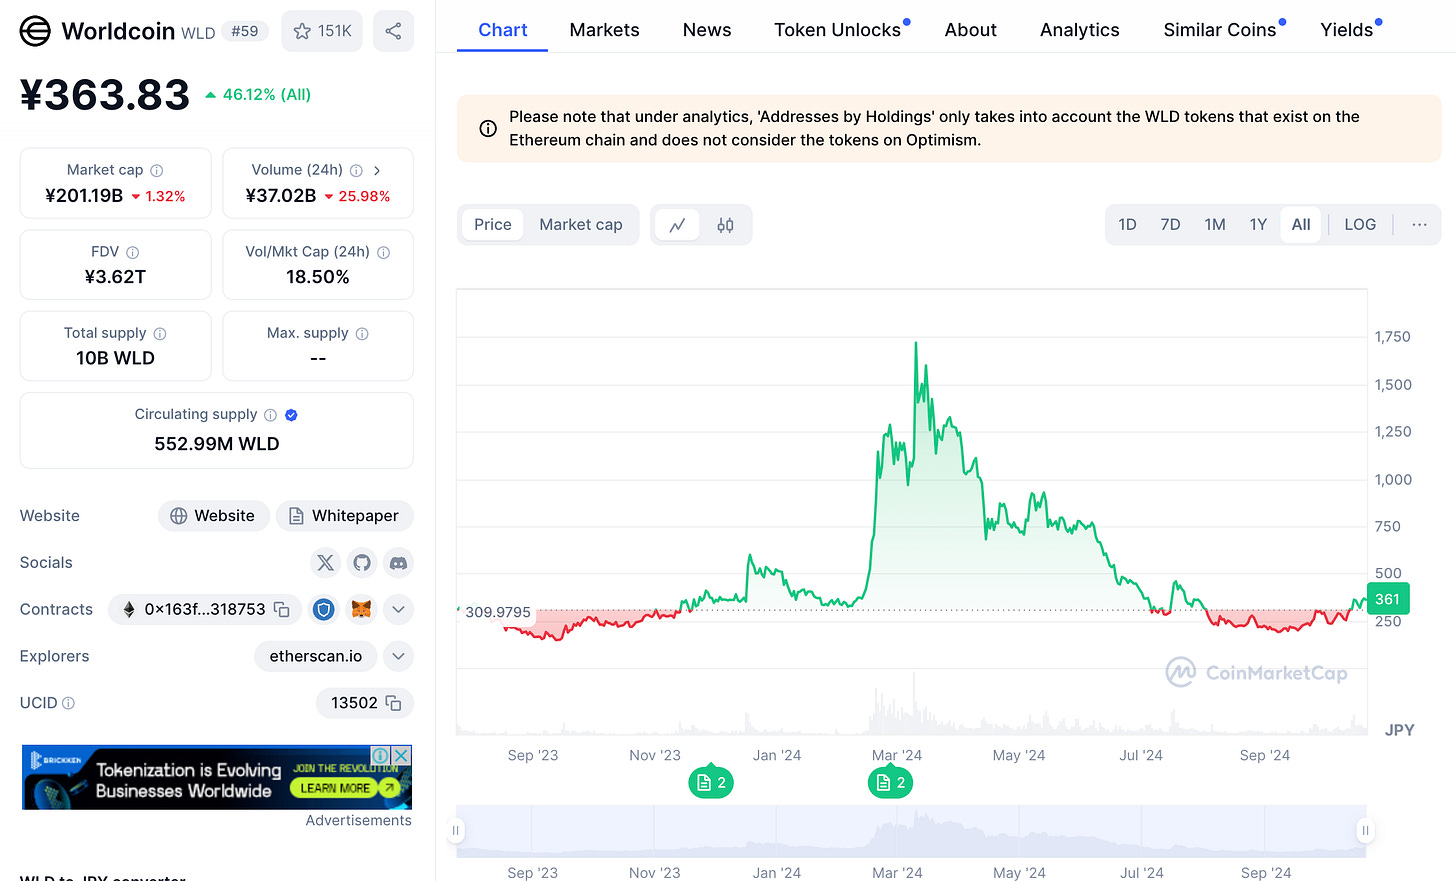Select the 1D time range
Viewport: 1456px width, 881px height.
[1127, 225]
